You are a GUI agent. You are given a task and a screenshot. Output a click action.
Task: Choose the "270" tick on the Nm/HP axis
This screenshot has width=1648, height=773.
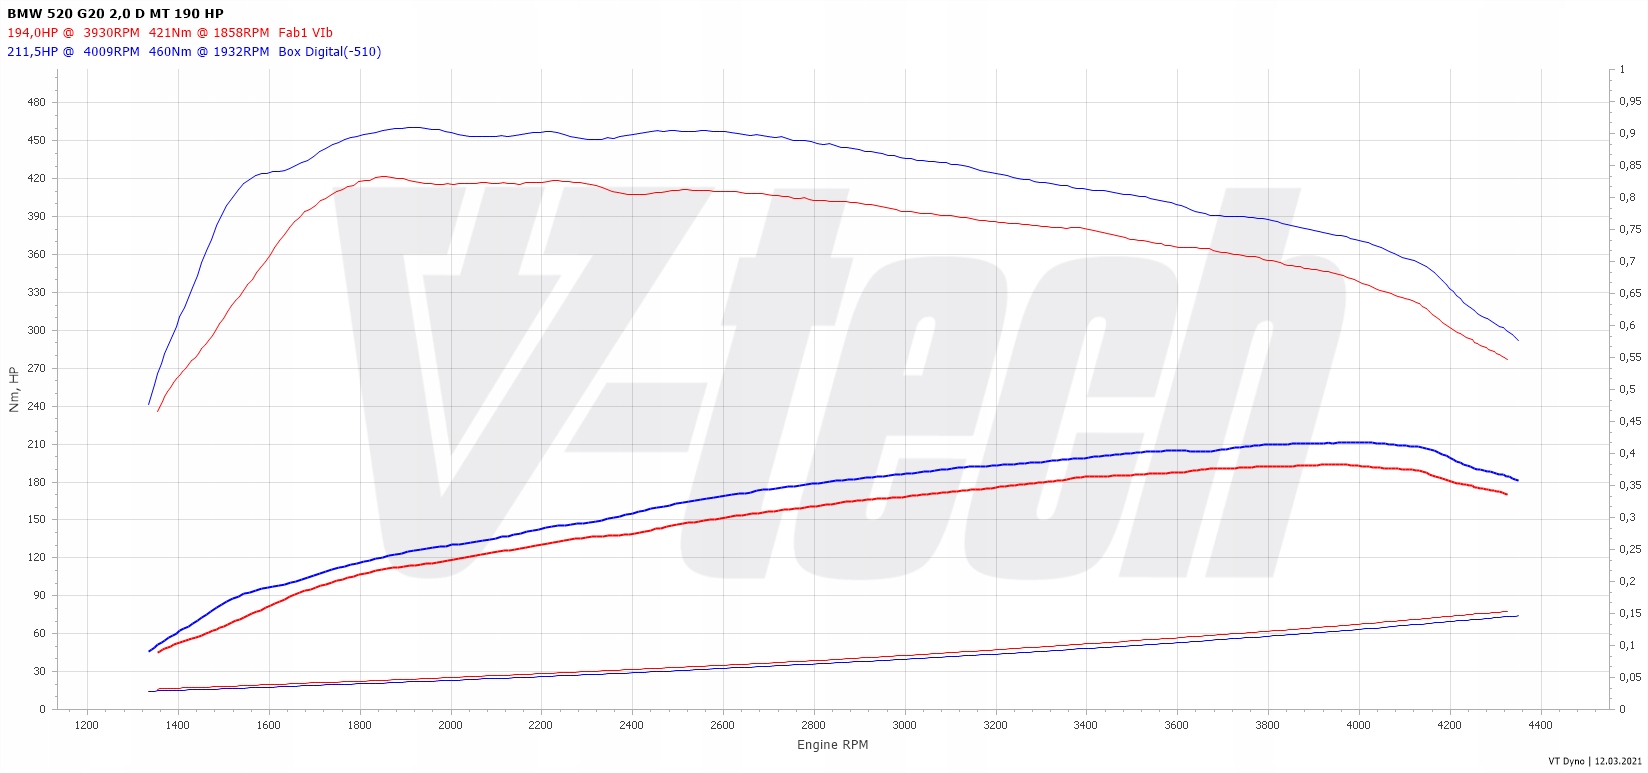(x=37, y=368)
